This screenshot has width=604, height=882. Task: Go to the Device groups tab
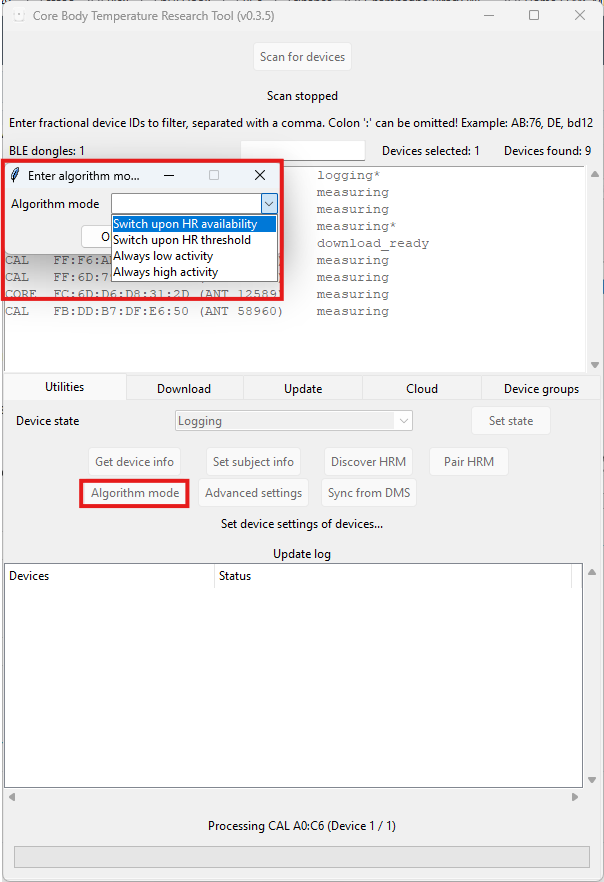point(541,389)
